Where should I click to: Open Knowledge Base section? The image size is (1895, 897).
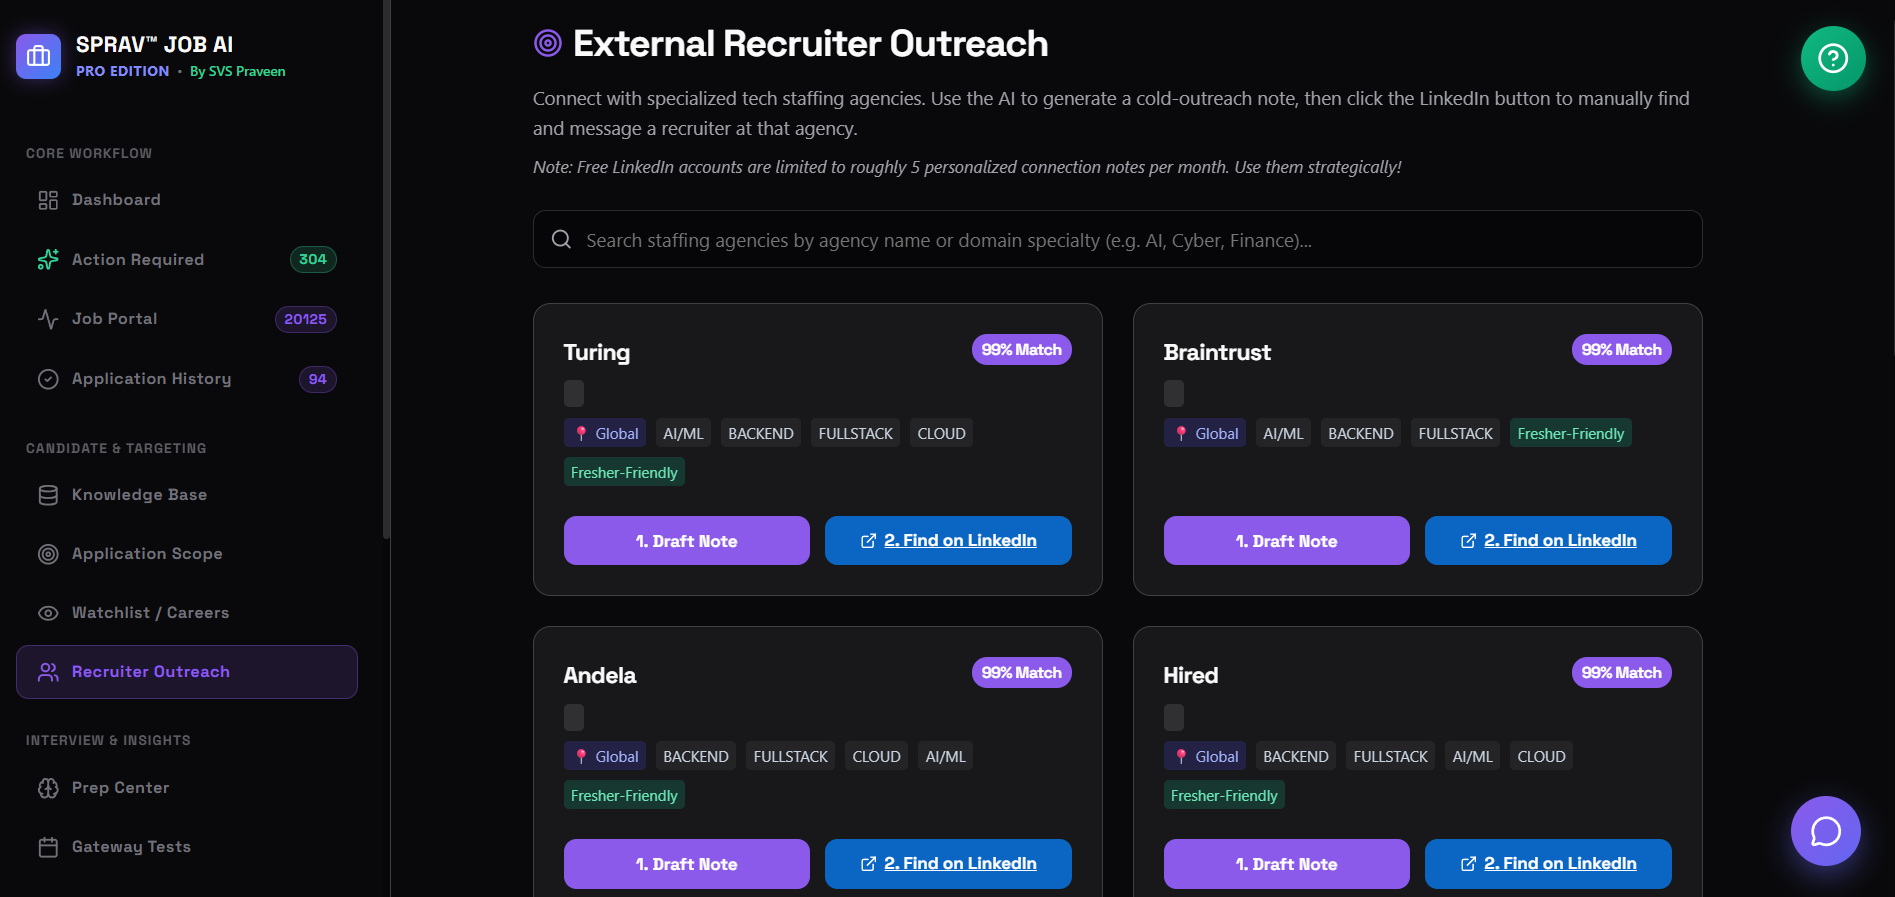click(x=187, y=495)
